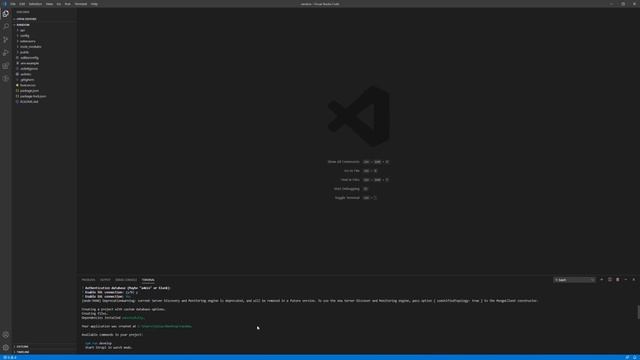The image size is (640, 360).
Task: Maximize the panel size chevron
Action: tap(626, 280)
